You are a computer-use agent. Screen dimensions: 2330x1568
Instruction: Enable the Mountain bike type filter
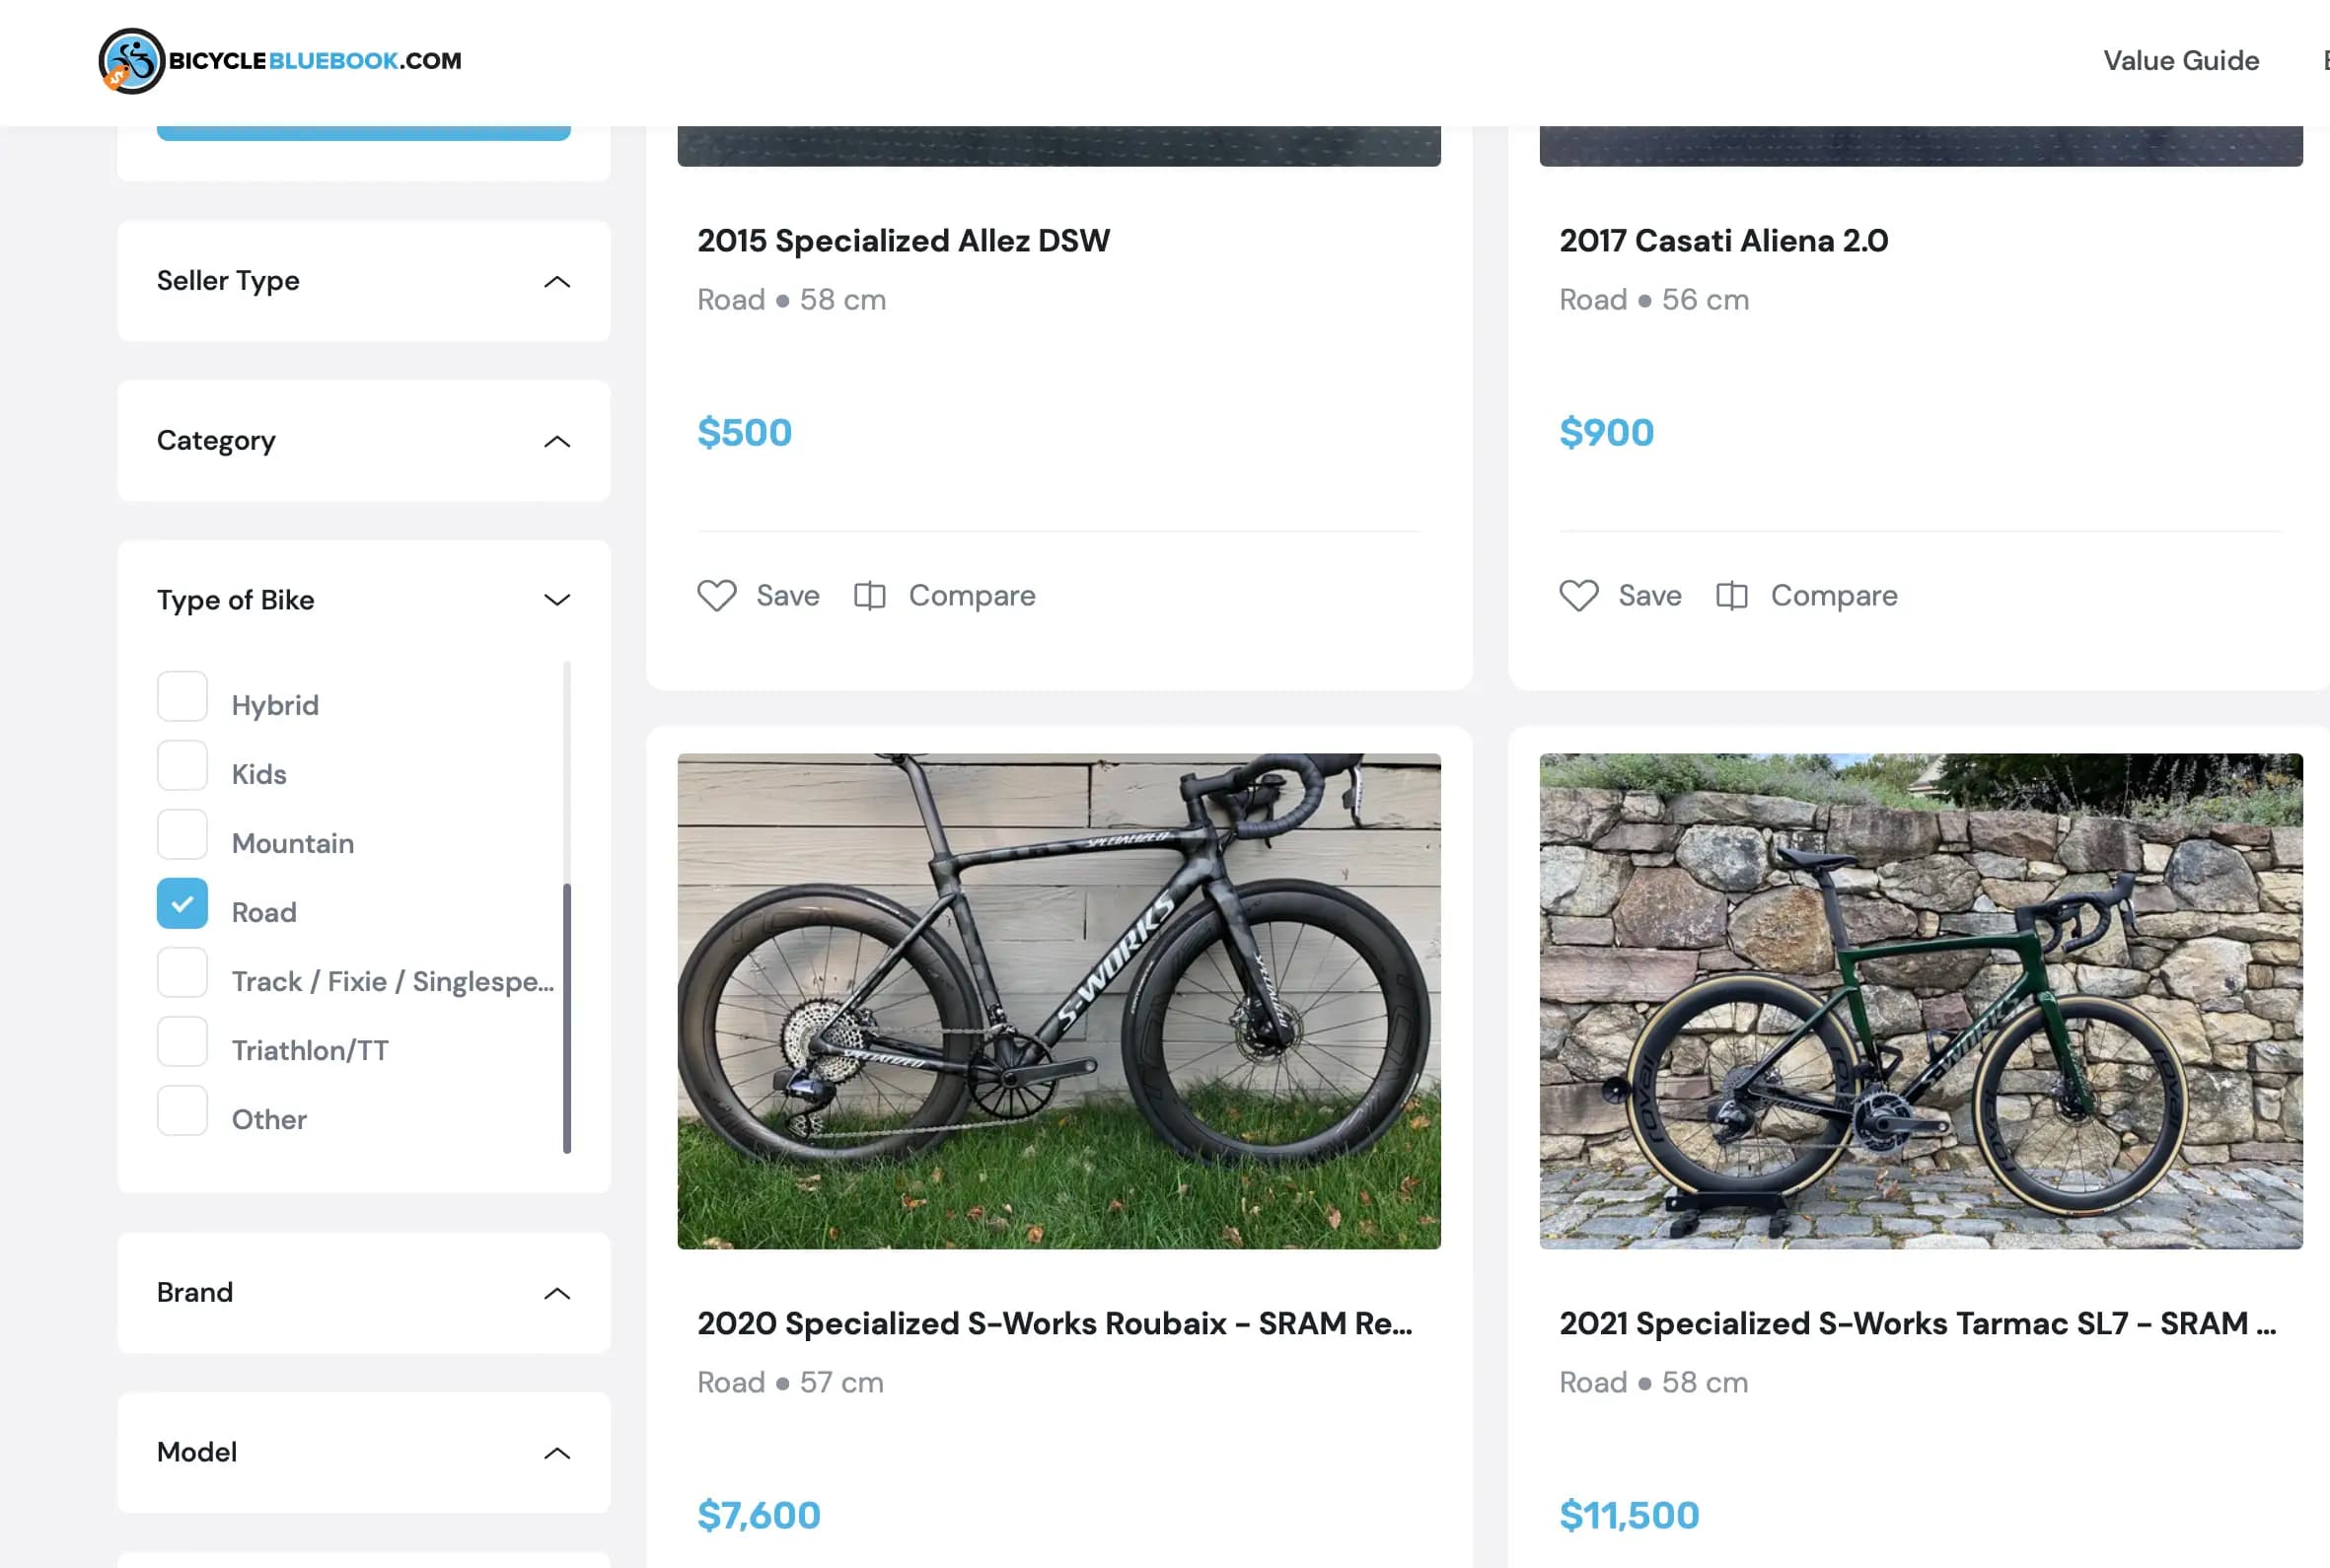[182, 835]
